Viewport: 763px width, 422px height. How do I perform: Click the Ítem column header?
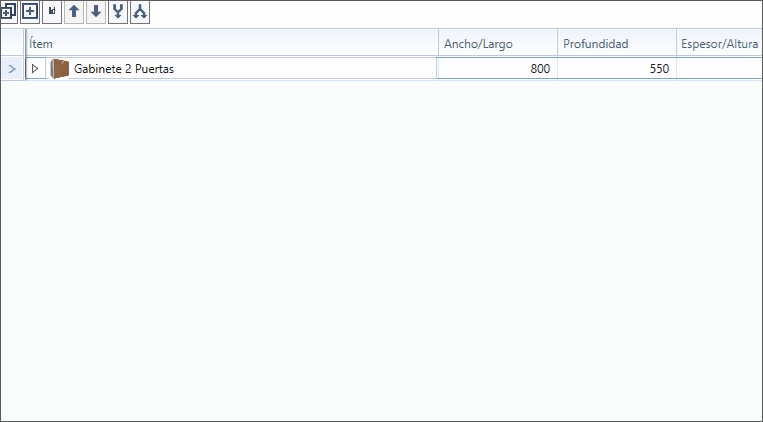pos(232,43)
